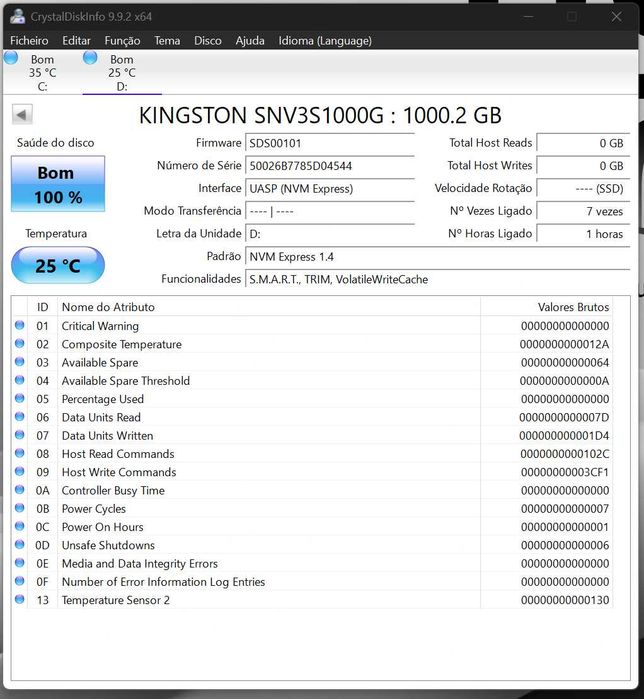The width and height of the screenshot is (644, 699).
Task: Click status icon for Available Spare Threshold row
Action: (x=20, y=380)
